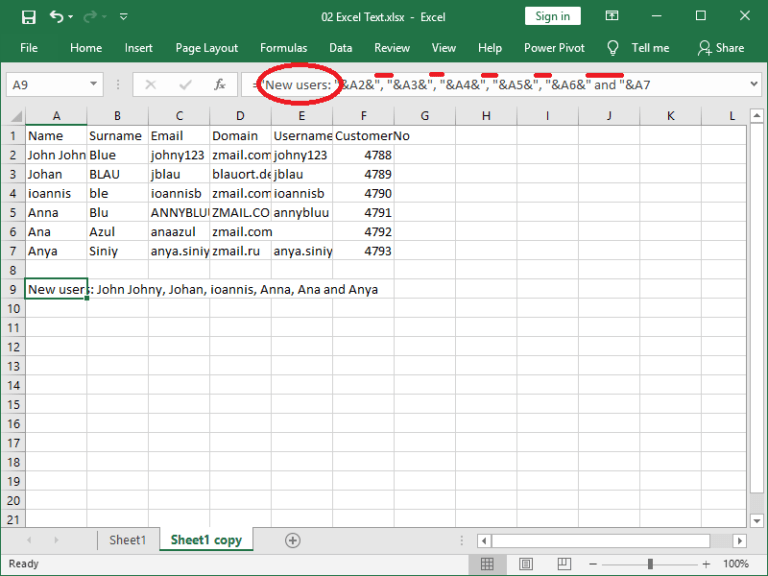768x576 pixels.
Task: Click the Sign in button
Action: [552, 16]
